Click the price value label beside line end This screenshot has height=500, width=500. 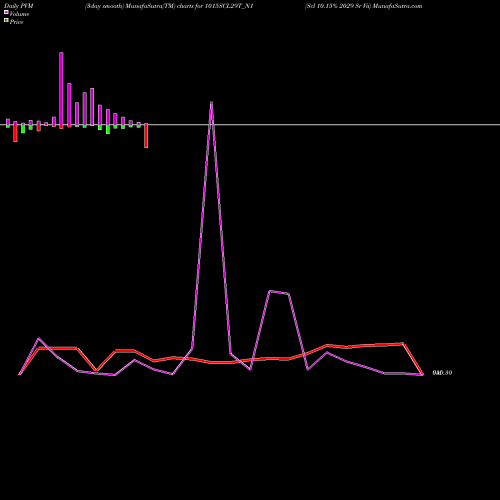coord(442,373)
